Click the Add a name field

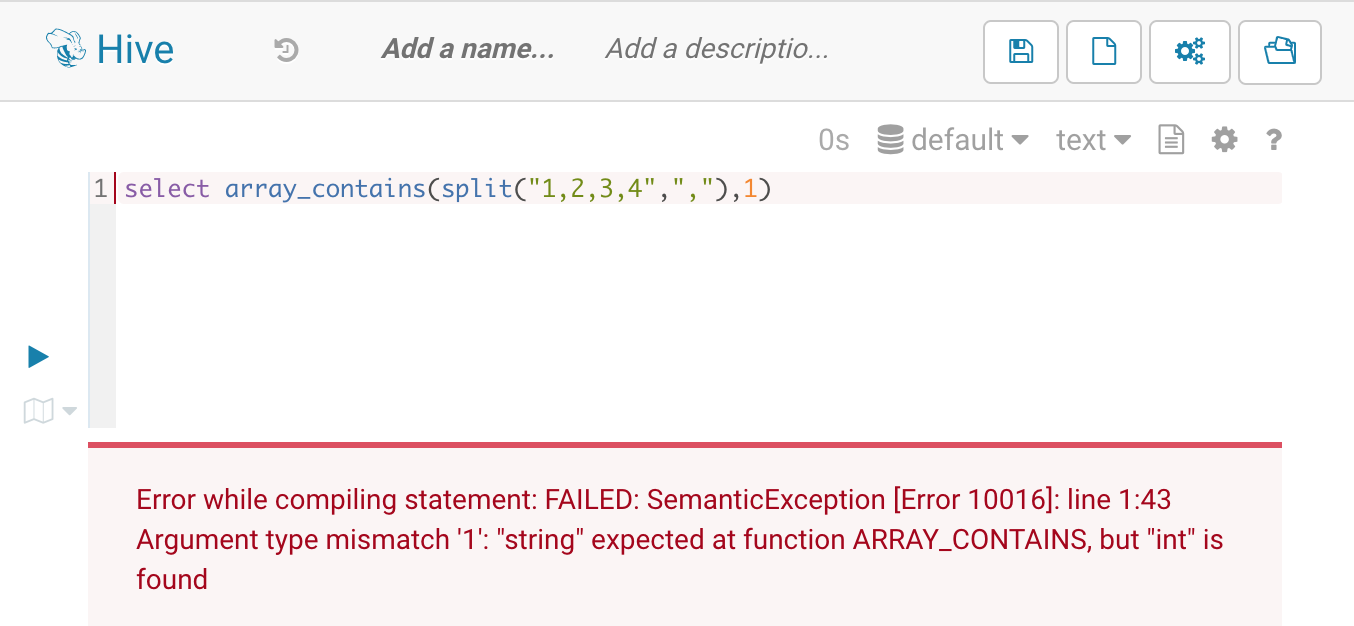[x=468, y=49]
